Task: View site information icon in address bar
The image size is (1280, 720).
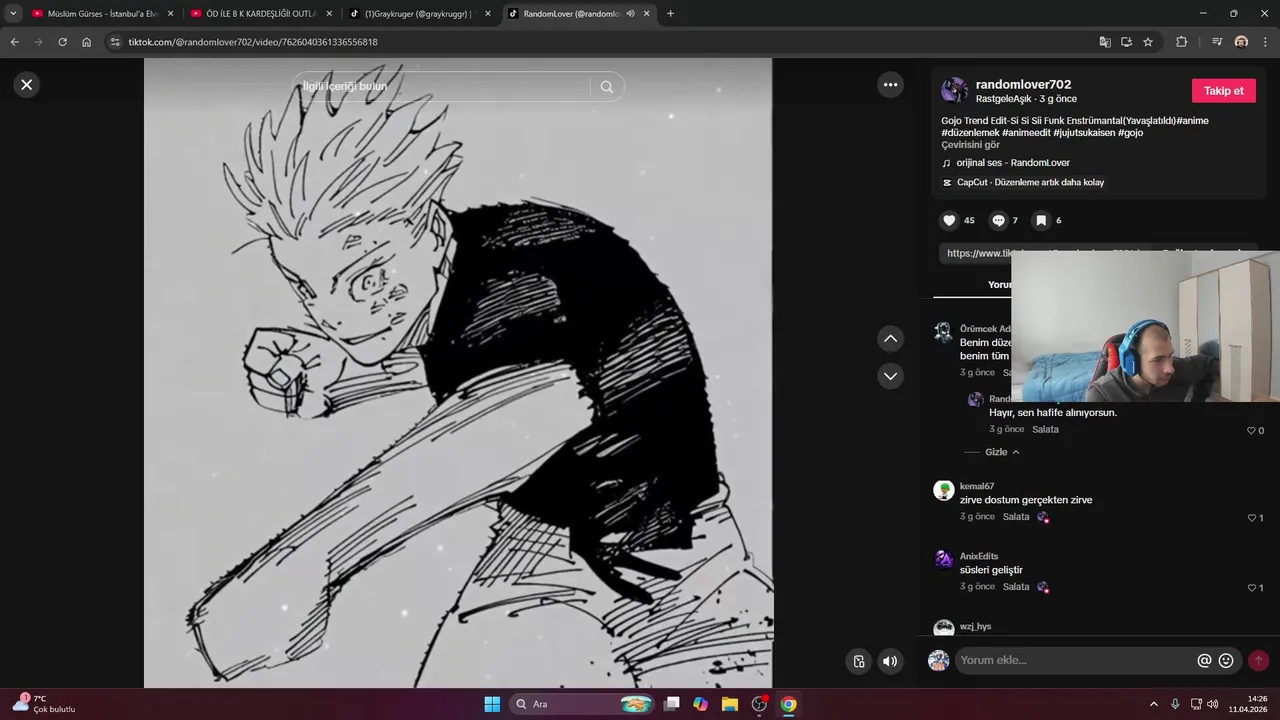Action: 115,42
